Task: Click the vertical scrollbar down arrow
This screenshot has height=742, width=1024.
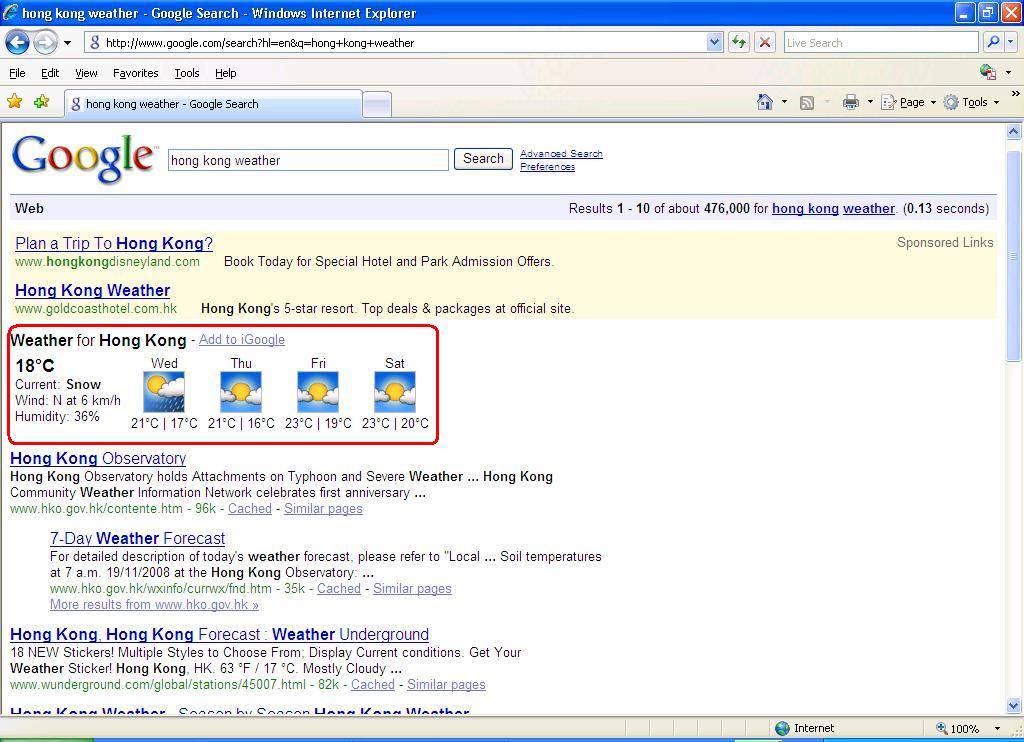Action: click(x=1014, y=705)
